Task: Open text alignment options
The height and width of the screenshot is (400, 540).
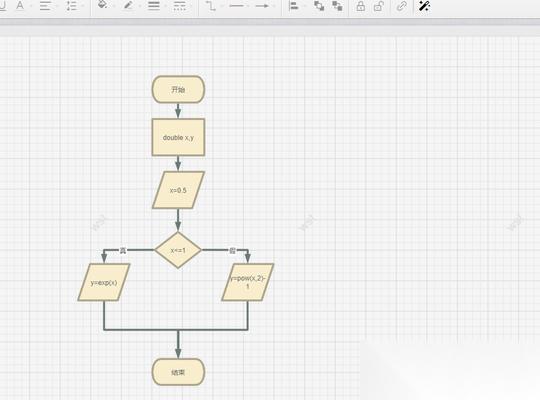Action: 45,6
